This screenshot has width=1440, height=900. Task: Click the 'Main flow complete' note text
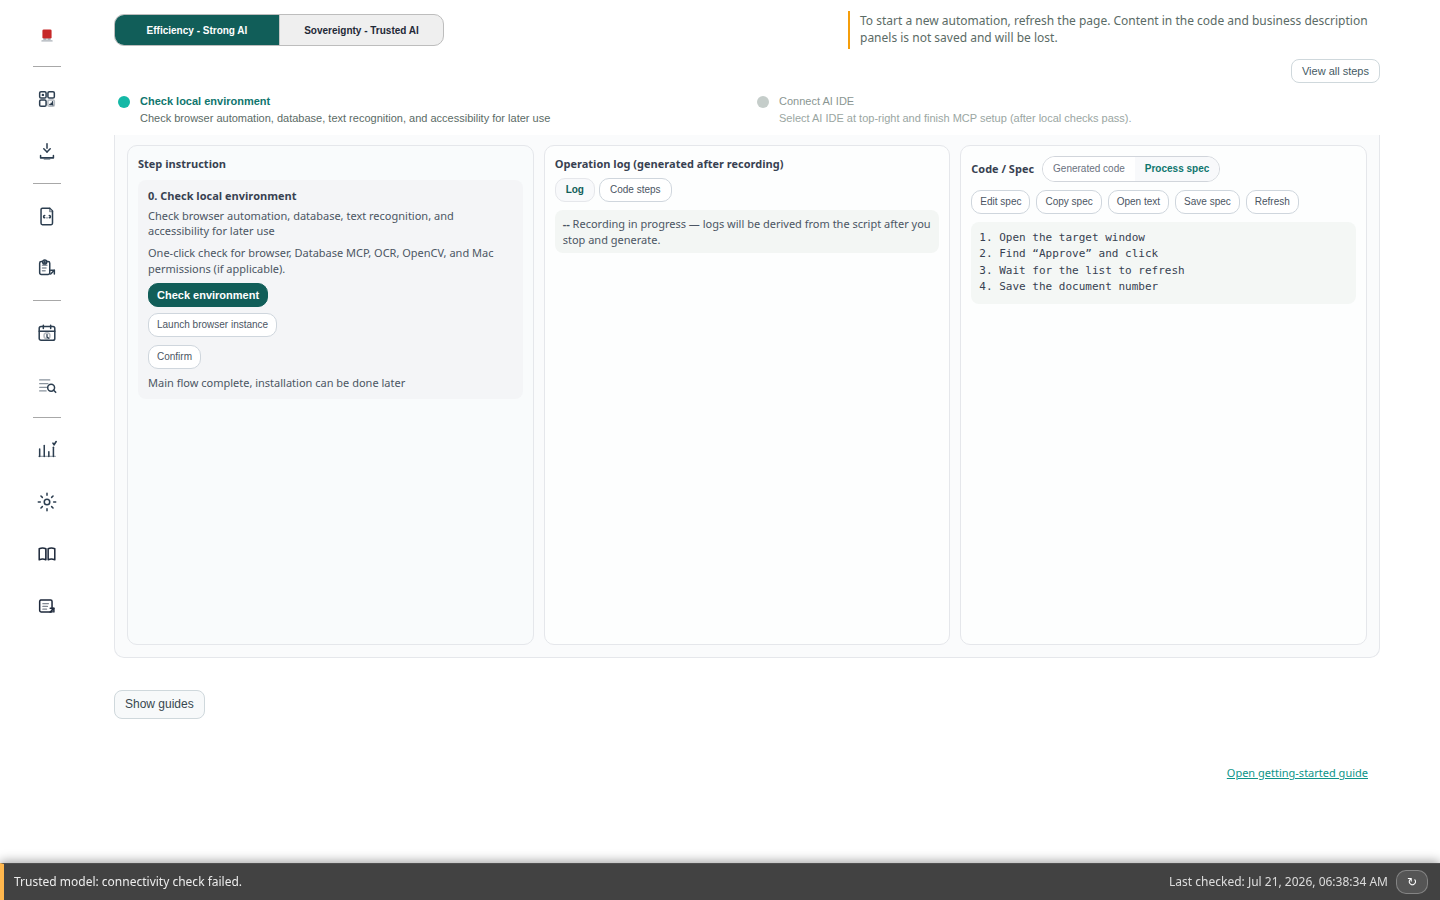[276, 383]
